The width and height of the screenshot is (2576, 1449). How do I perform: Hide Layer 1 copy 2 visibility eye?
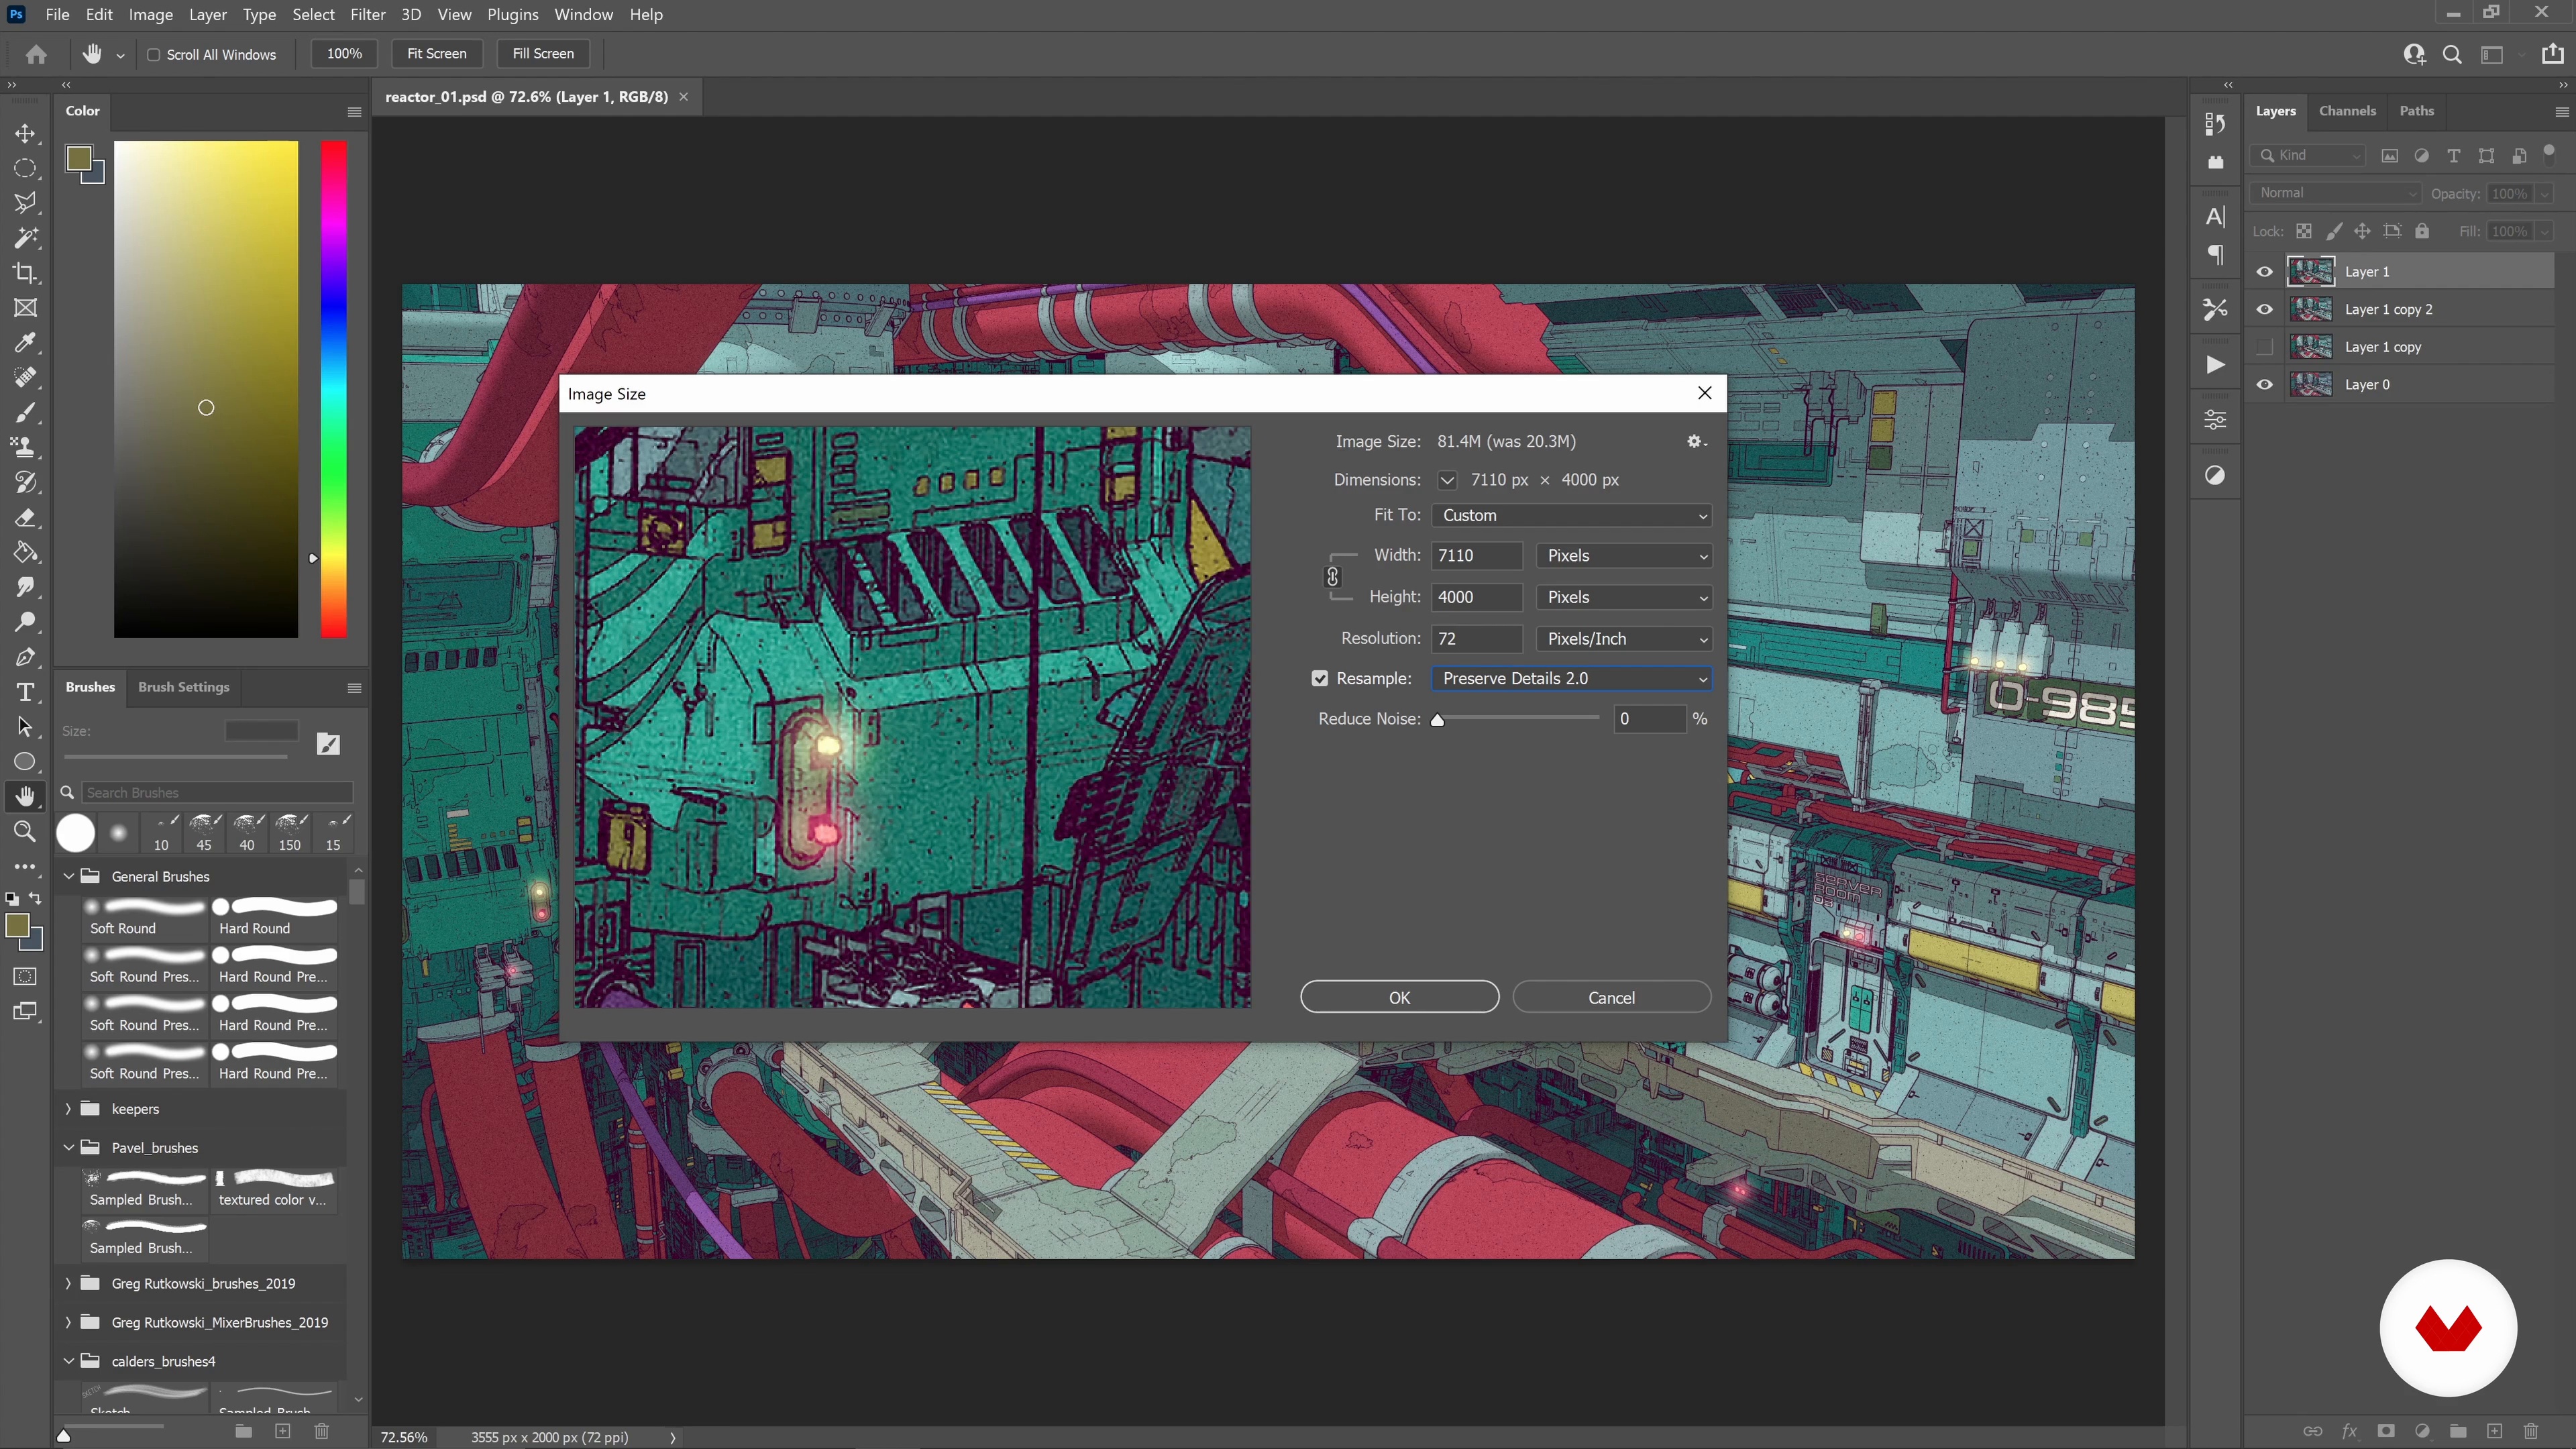coord(2265,310)
